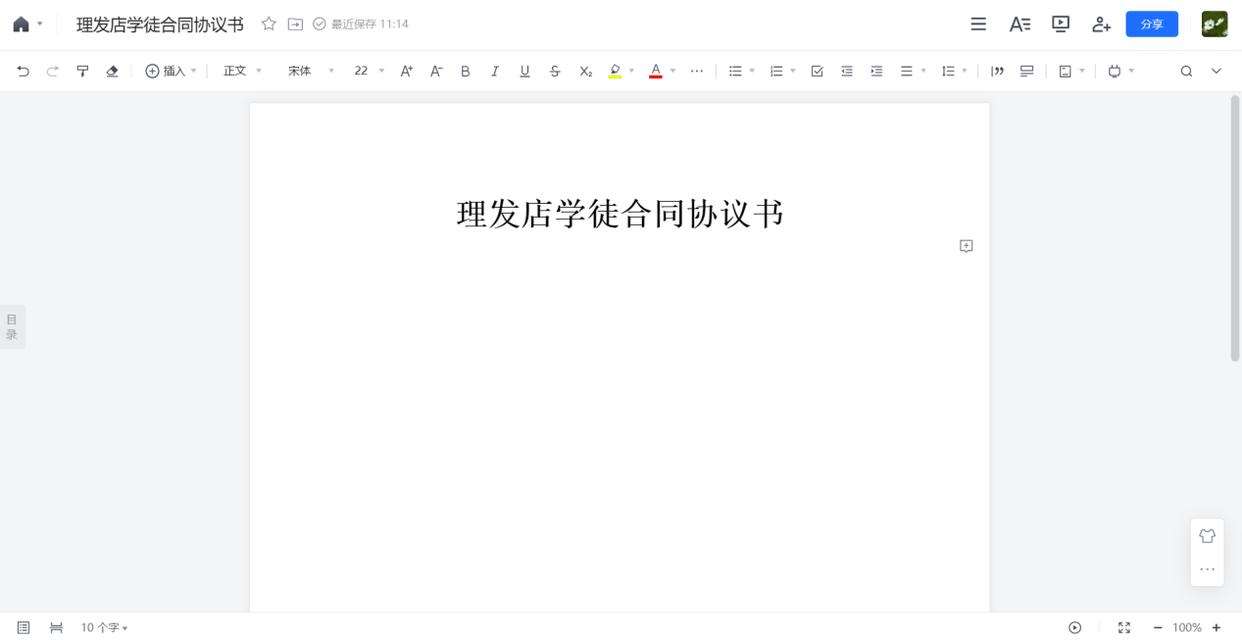Viewport: 1242px width, 640px height.
Task: Open the 宋体 font dropdown
Action: click(311, 71)
